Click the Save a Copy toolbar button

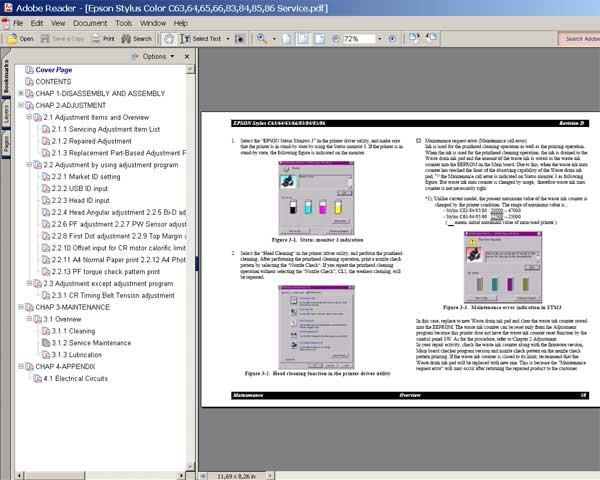62,39
